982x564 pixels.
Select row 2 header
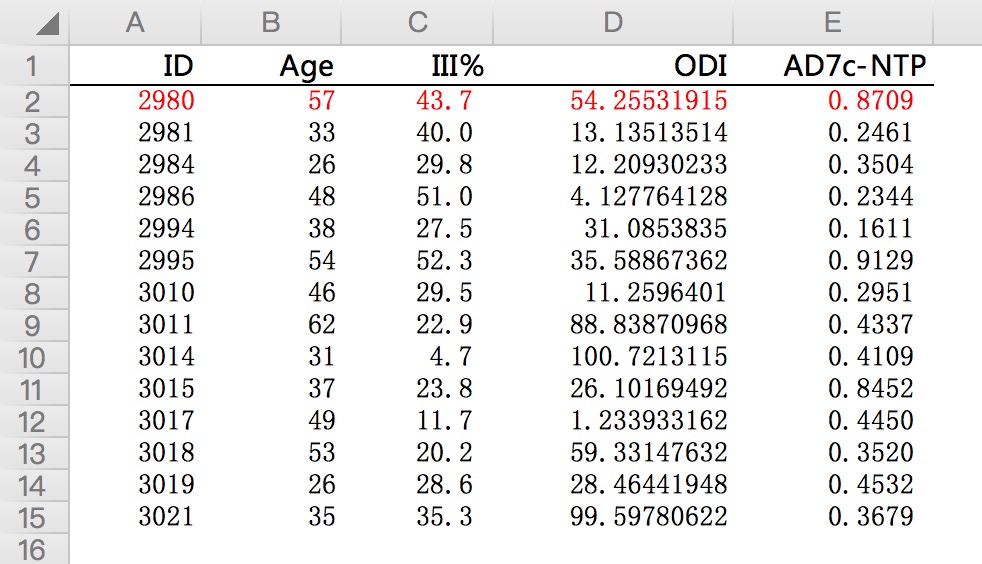[34, 101]
